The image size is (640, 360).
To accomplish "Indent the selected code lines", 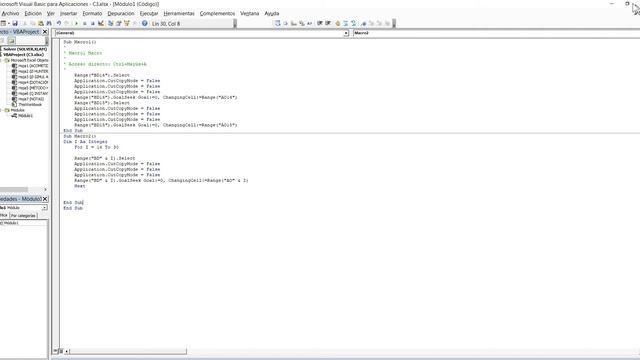I will (320, 24).
